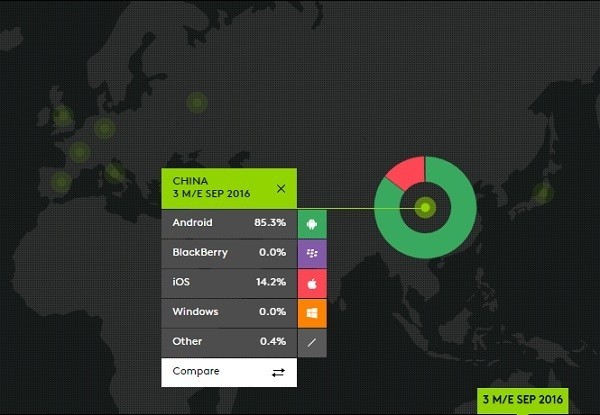The width and height of the screenshot is (600, 415).
Task: Open the Compare option
Action: pyautogui.click(x=196, y=372)
